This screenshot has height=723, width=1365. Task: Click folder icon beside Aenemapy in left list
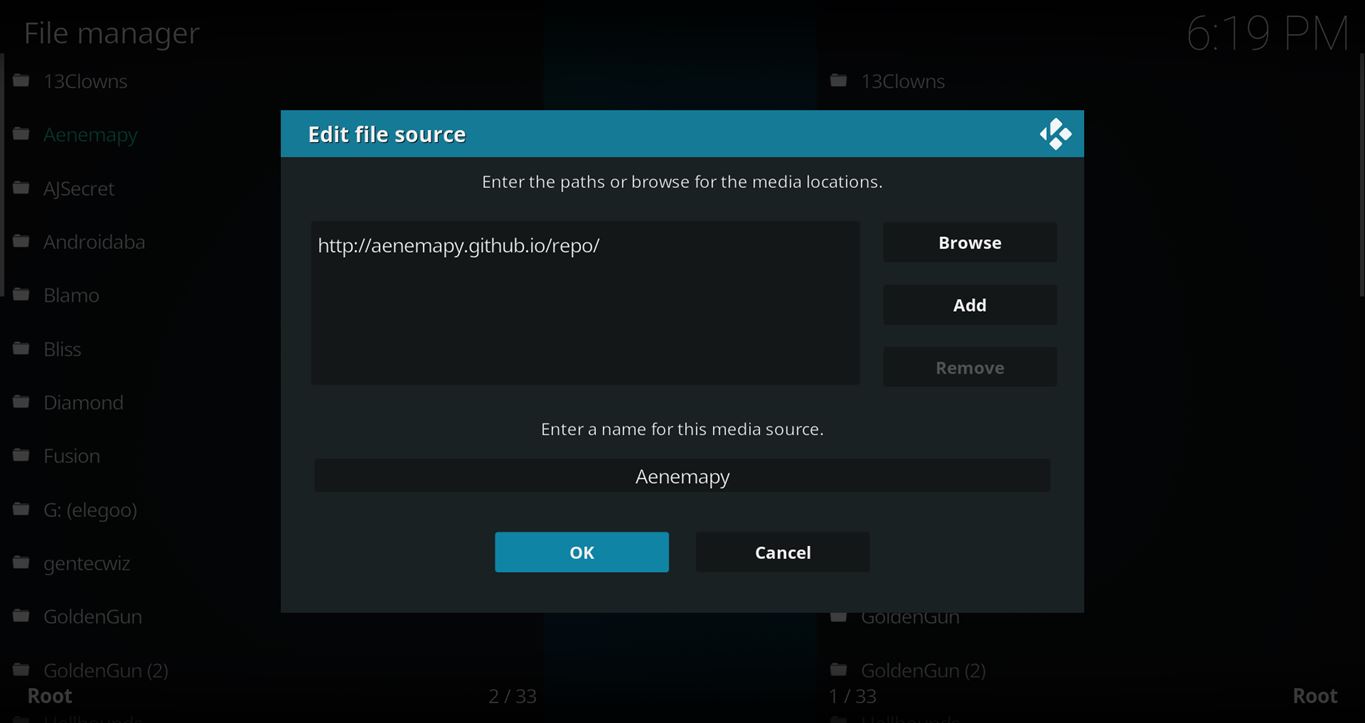[x=21, y=134]
